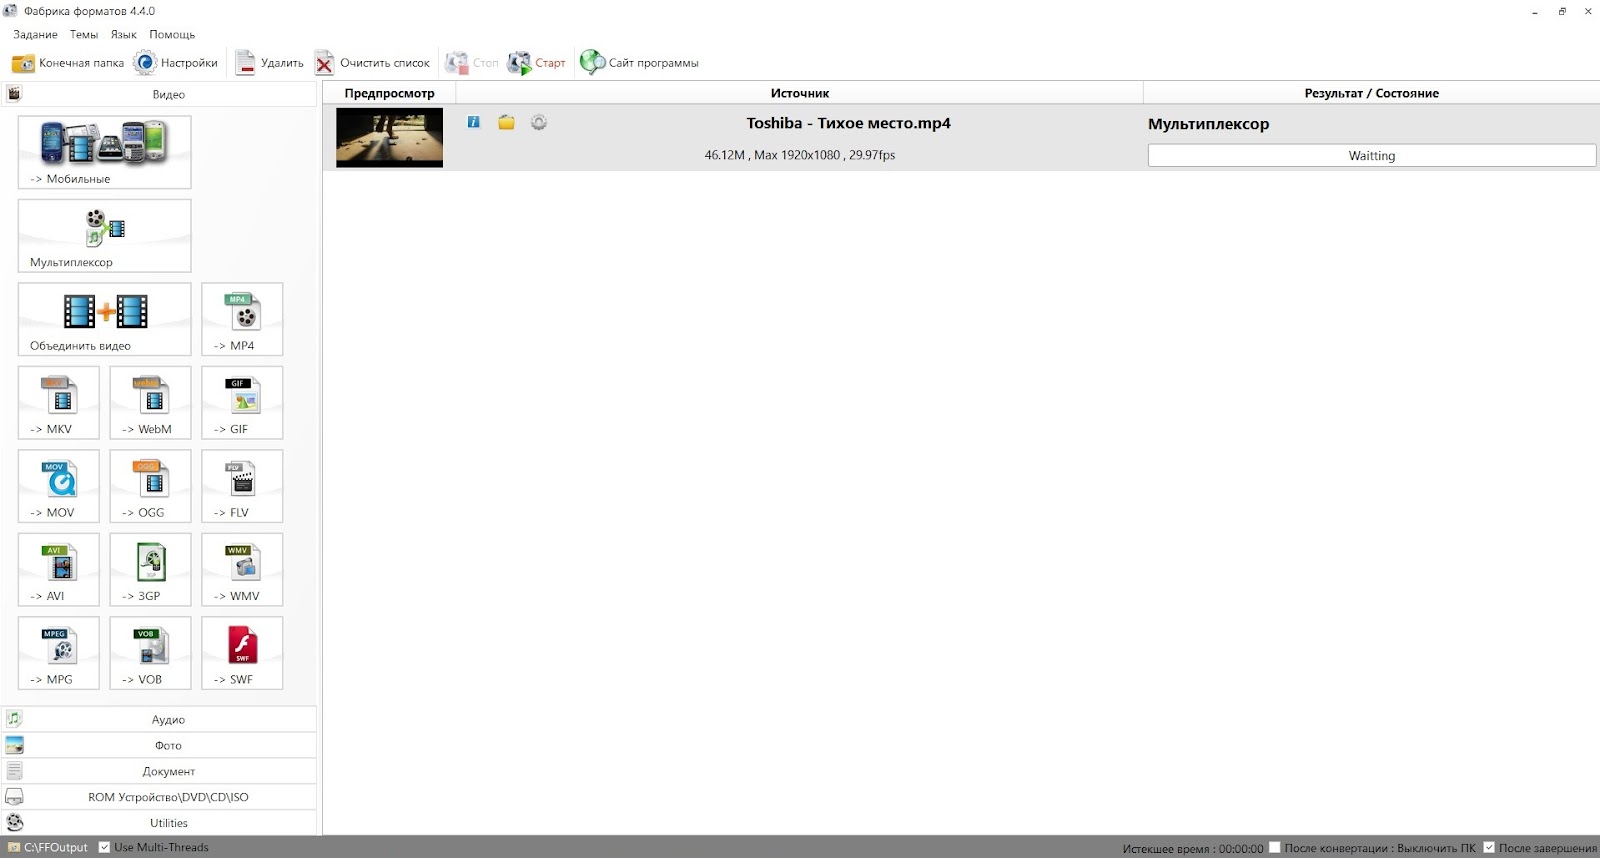Choose the -> MKV conversion icon
Screen dimensions: 1600x858
tap(59, 402)
